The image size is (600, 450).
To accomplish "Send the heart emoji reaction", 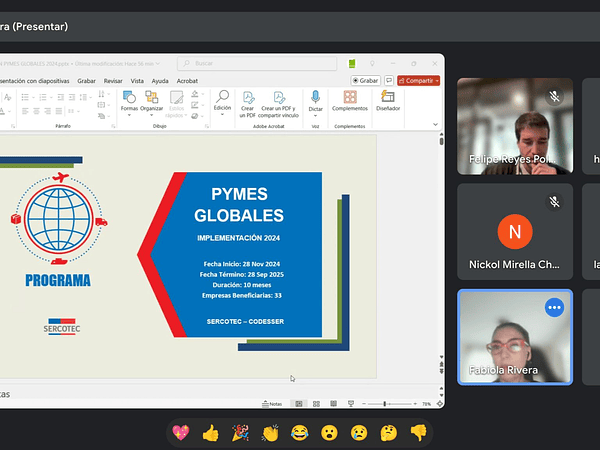I will 181,433.
